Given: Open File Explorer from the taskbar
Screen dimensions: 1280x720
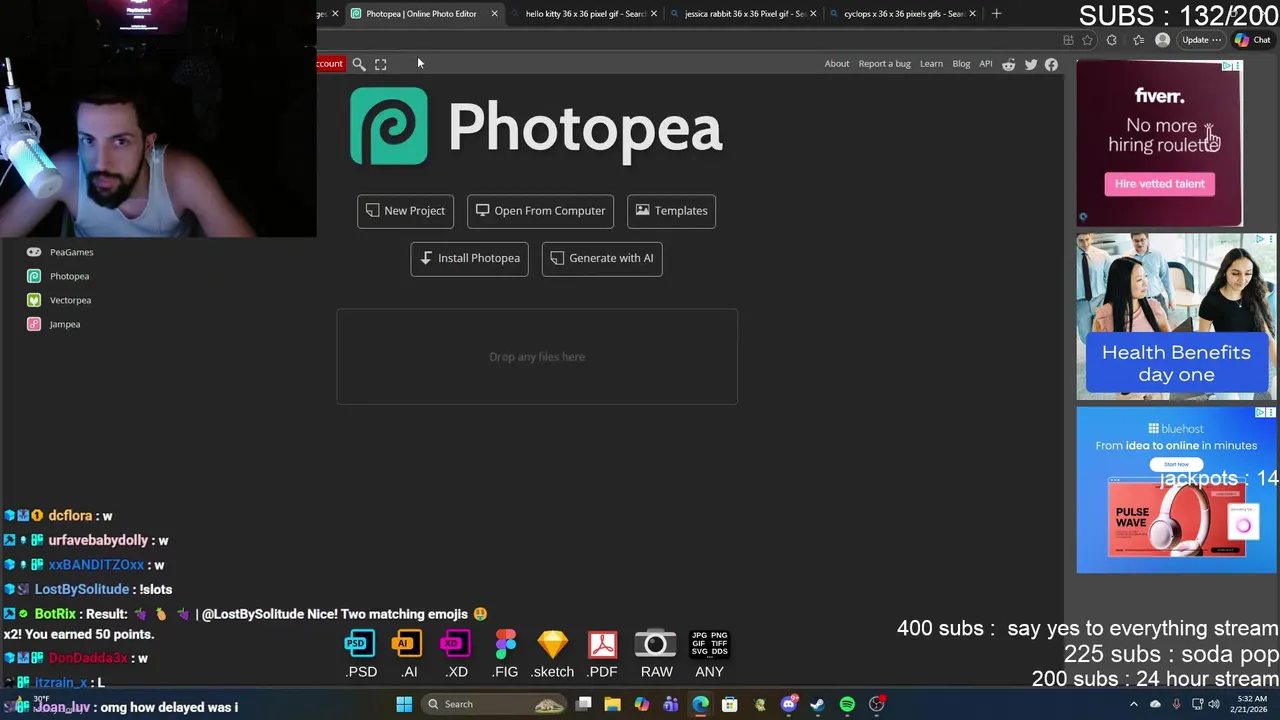Looking at the screenshot, I should [x=612, y=704].
